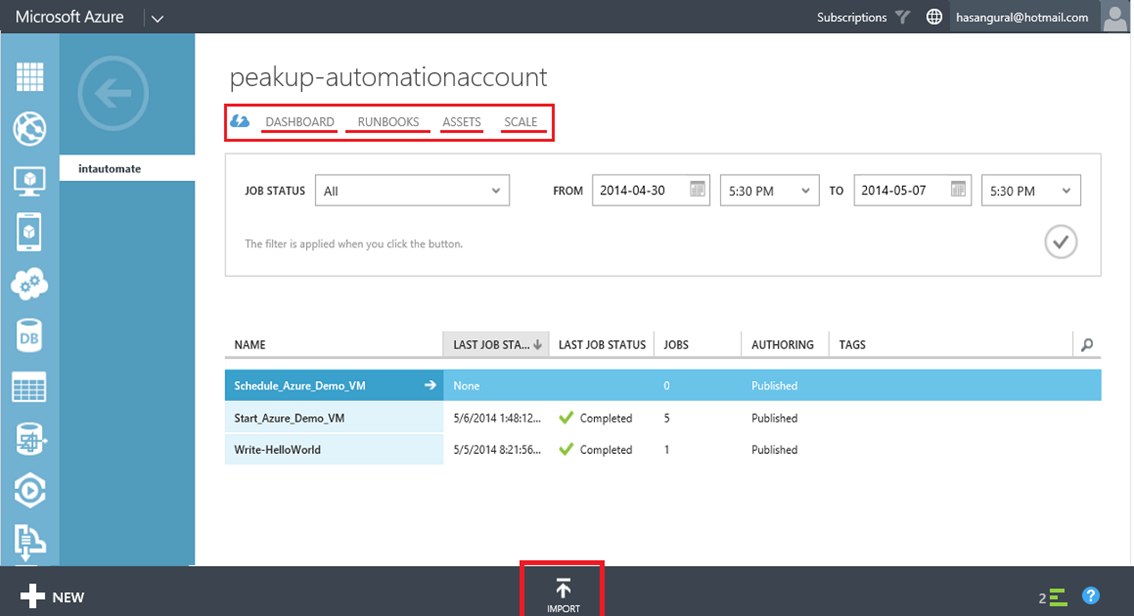Open help via the question mark icon
This screenshot has width=1134, height=616.
(1091, 596)
